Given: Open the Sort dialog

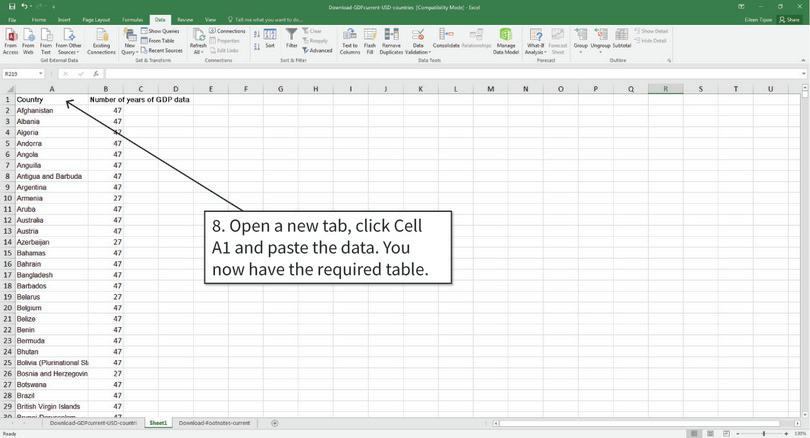Looking at the screenshot, I should click(x=270, y=39).
